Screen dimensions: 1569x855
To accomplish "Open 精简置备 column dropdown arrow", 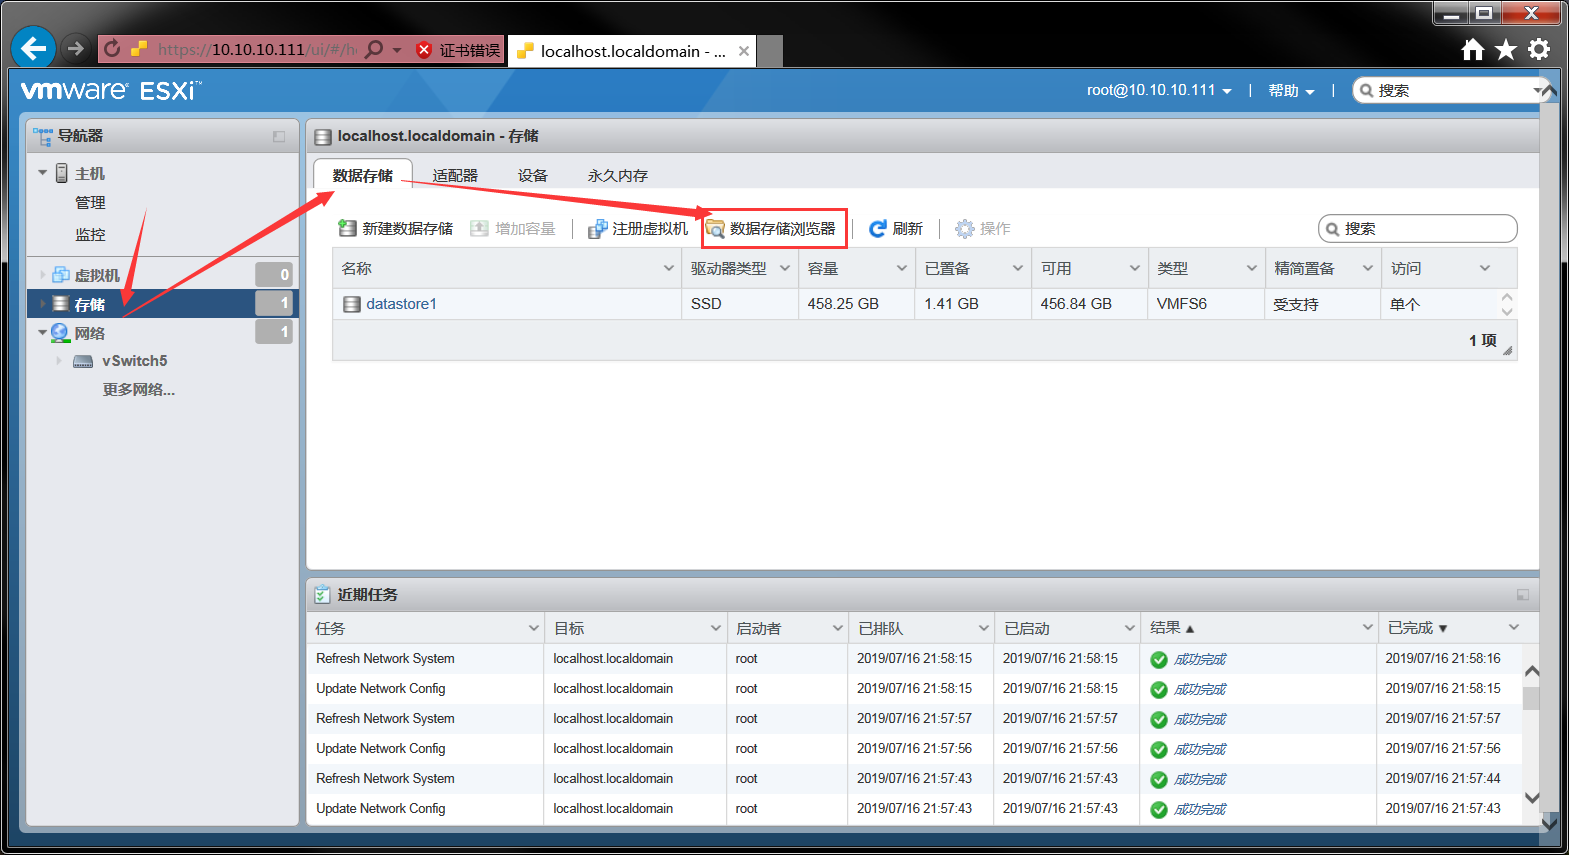I will pyautogui.click(x=1368, y=268).
